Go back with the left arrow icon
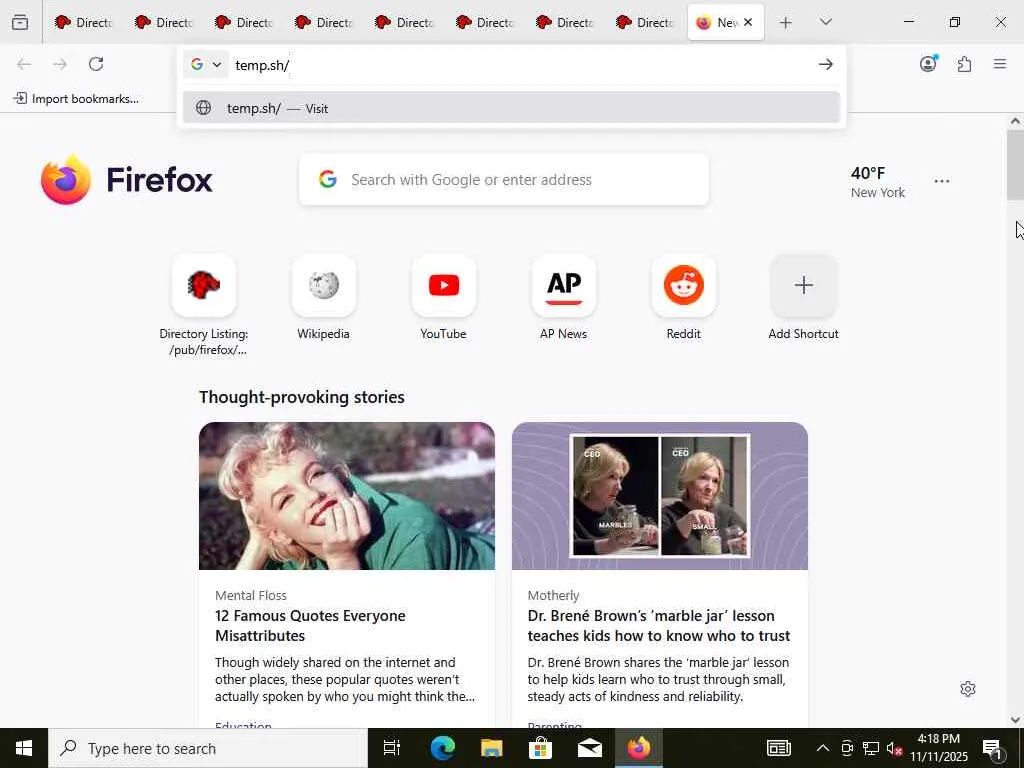1024x768 pixels. click(x=24, y=64)
